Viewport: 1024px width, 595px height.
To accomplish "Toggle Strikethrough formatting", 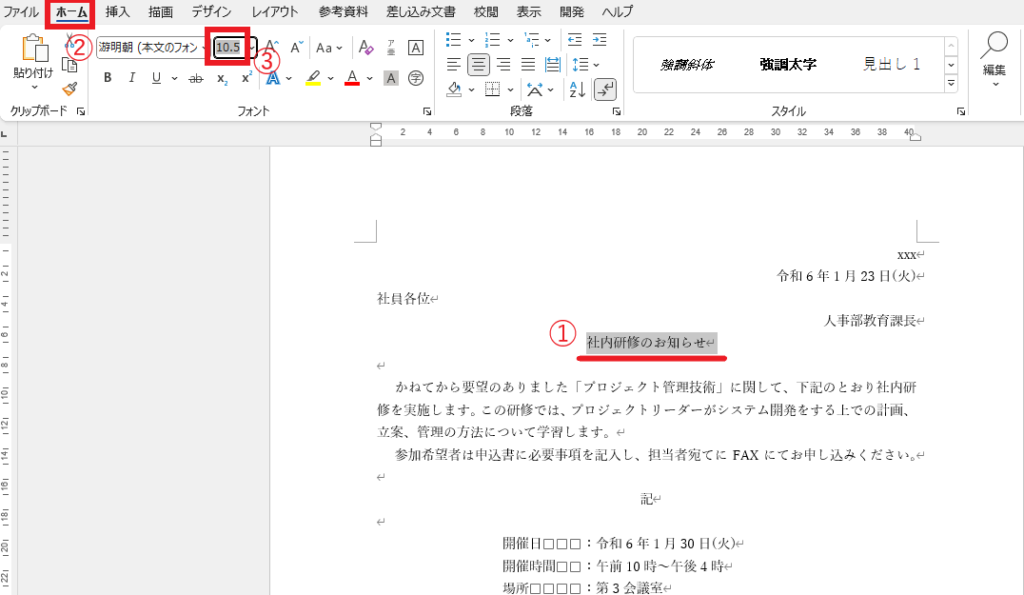I will click(x=196, y=78).
